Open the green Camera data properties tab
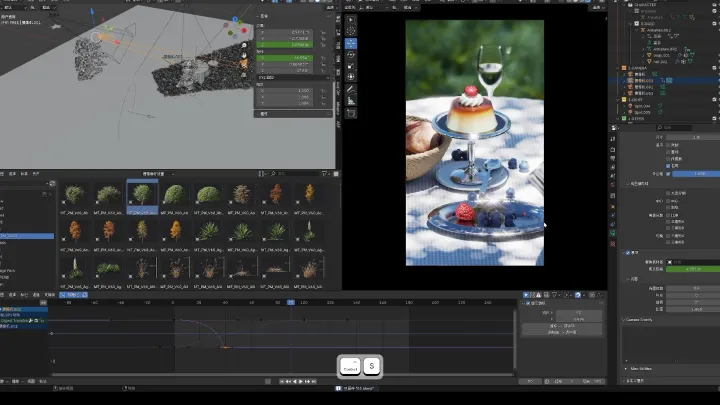720x405 pixels. [613, 233]
